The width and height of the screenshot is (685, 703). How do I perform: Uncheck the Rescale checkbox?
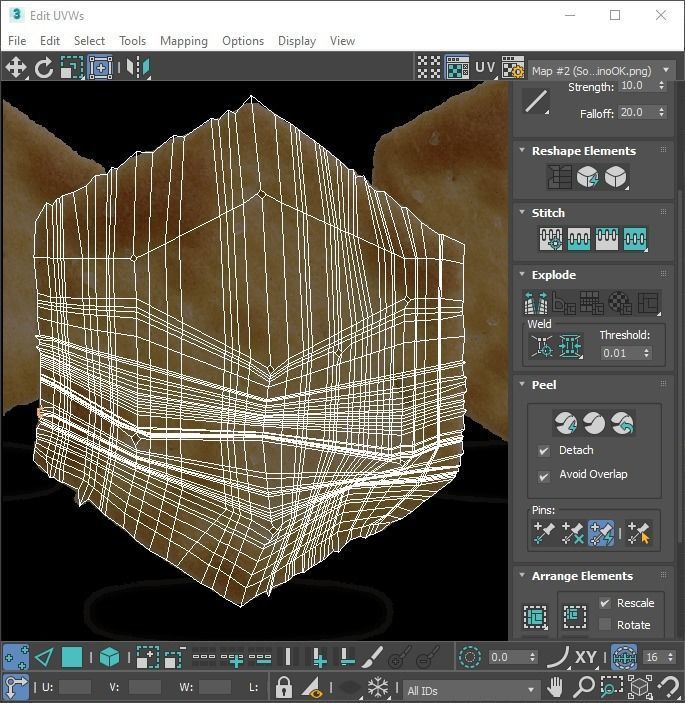(x=605, y=603)
